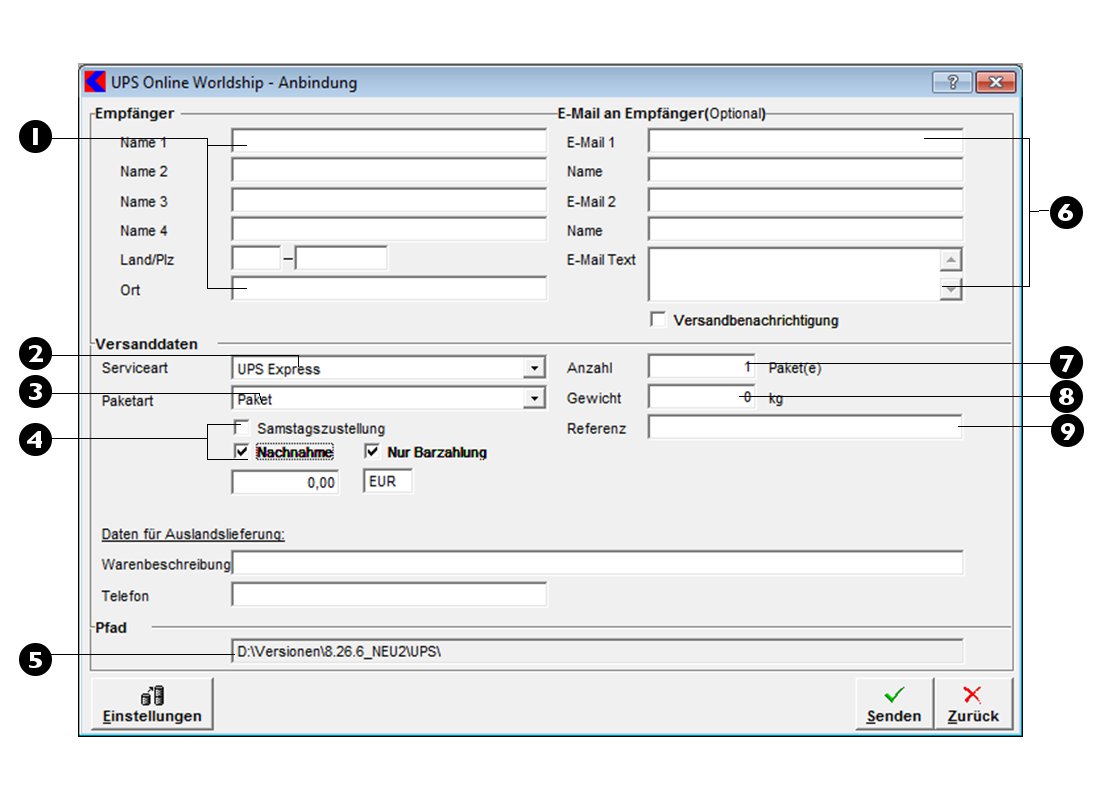The height and width of the screenshot is (800, 1100).
Task: Click Senden to send the shipment
Action: click(894, 704)
